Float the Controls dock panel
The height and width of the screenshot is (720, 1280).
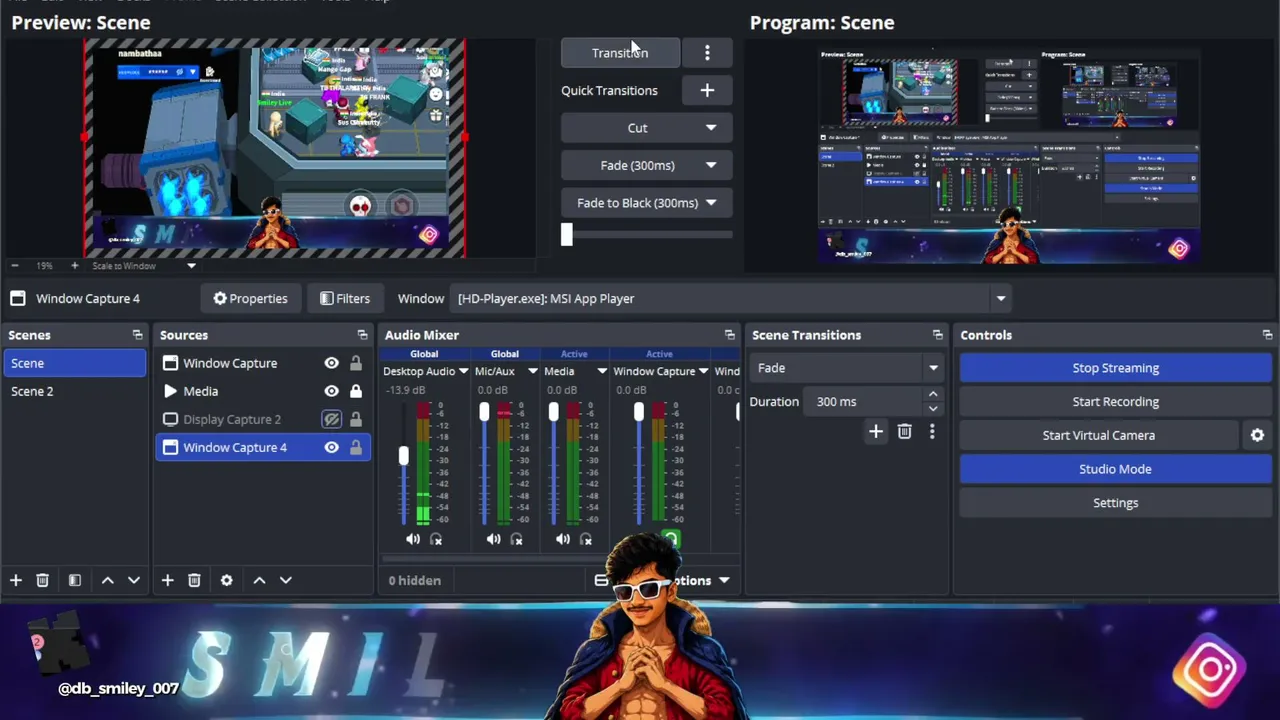1267,335
